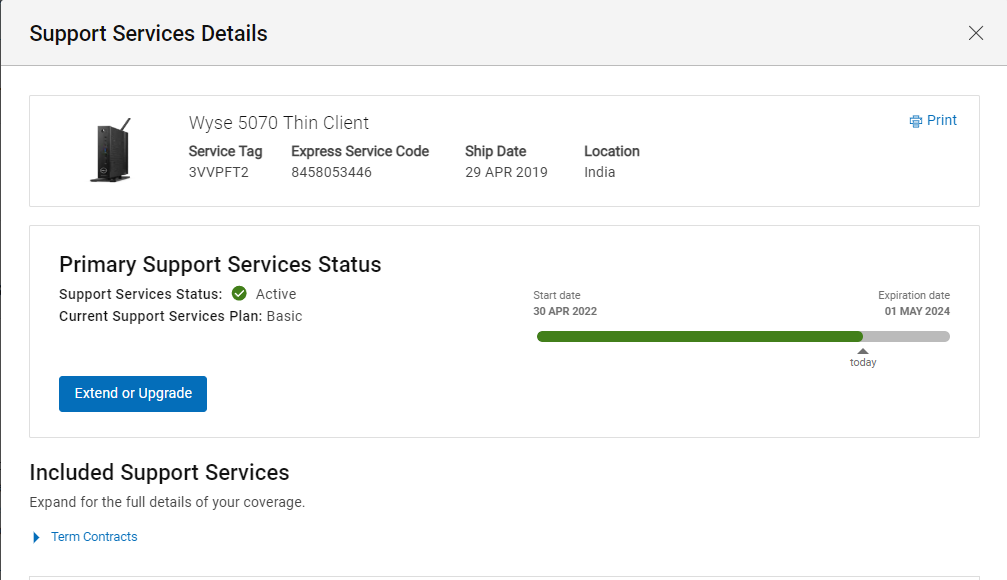Click the printer icon next to Print
The width and height of the screenshot is (1007, 580).
pos(915,121)
